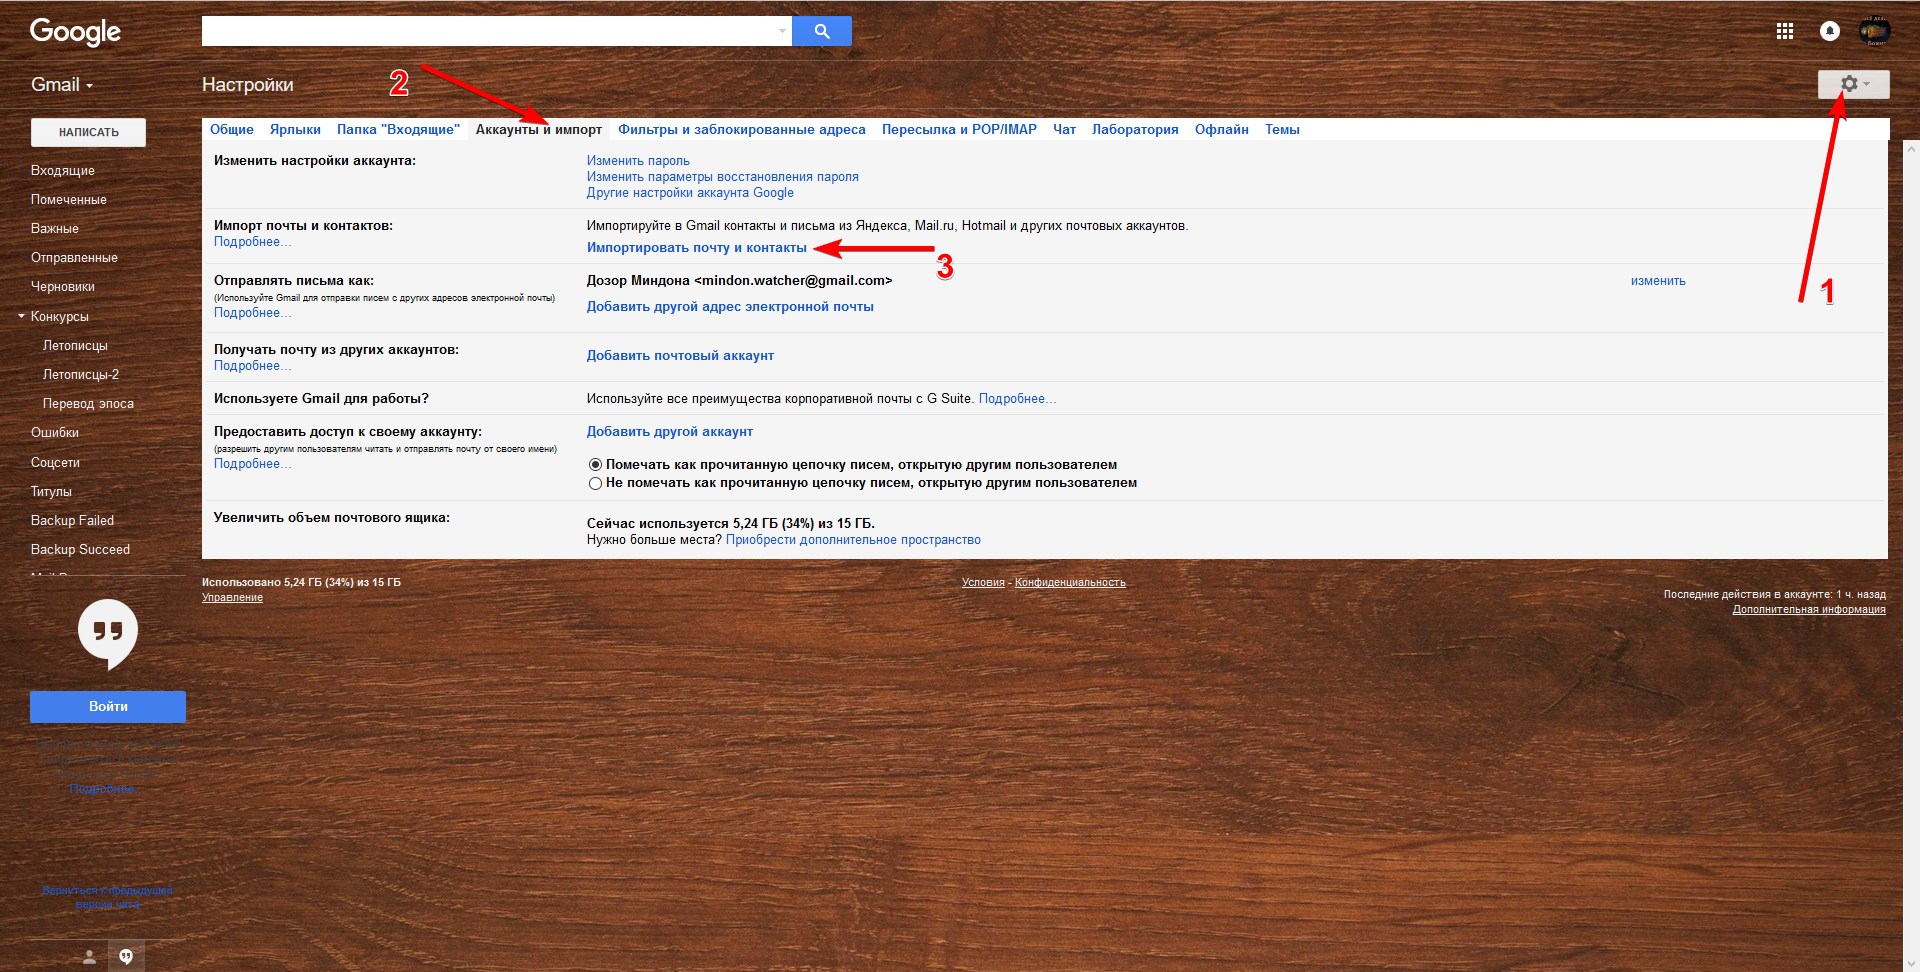Image resolution: width=1920 pixels, height=972 pixels.
Task: Select 'Не помечать как прочитанную' radio option
Action: (x=595, y=484)
